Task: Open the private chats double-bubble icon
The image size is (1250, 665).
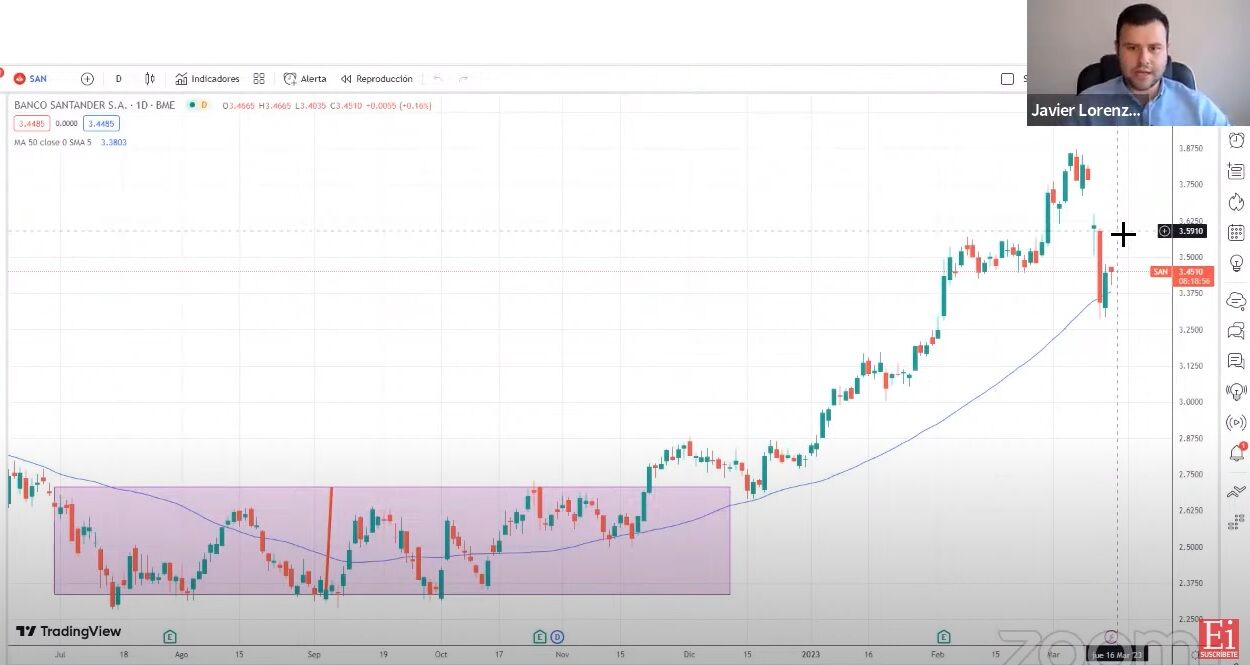Action: 1236,331
